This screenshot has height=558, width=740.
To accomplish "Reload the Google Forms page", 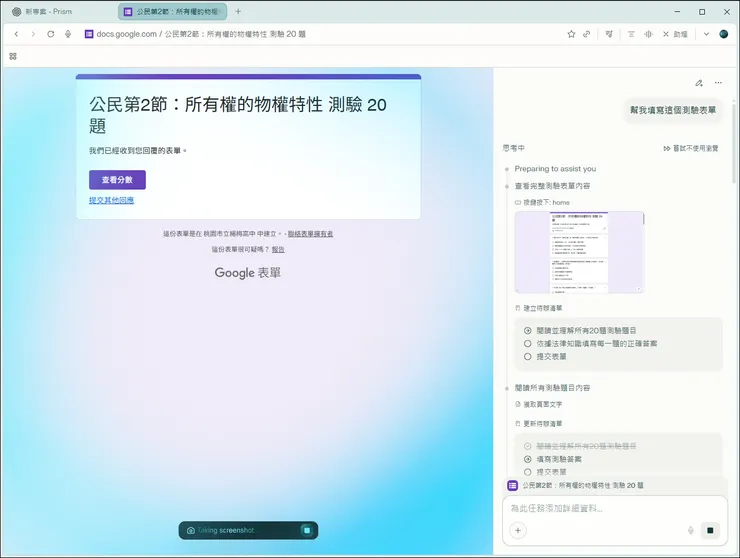I will click(50, 34).
